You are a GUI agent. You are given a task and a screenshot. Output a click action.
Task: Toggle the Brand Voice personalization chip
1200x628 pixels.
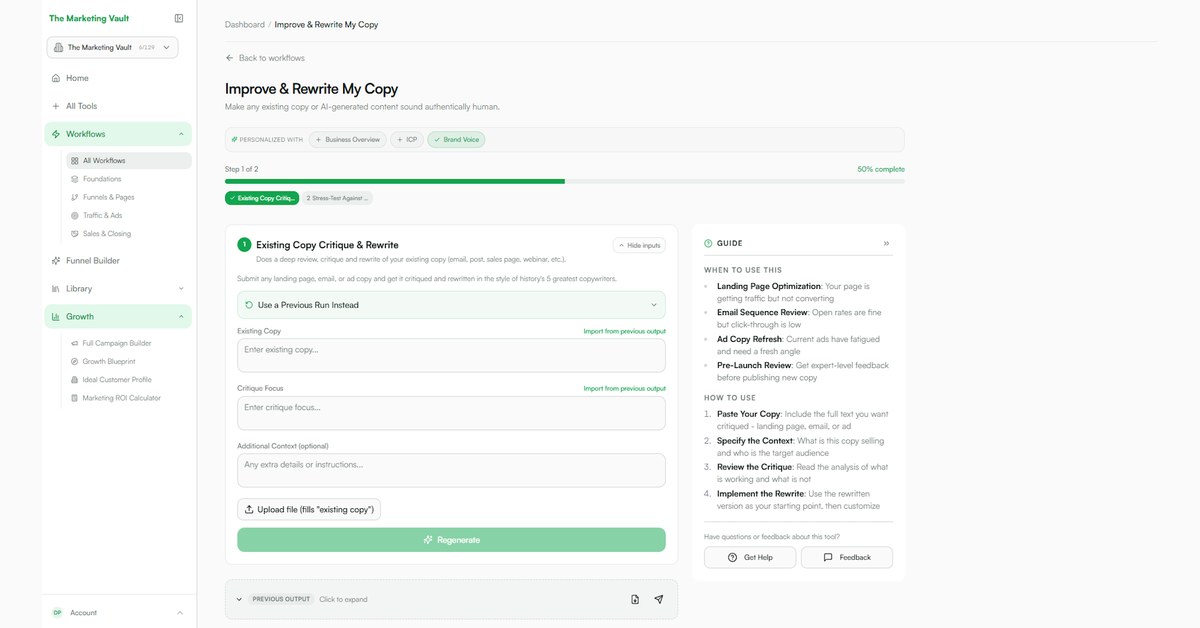tap(456, 140)
